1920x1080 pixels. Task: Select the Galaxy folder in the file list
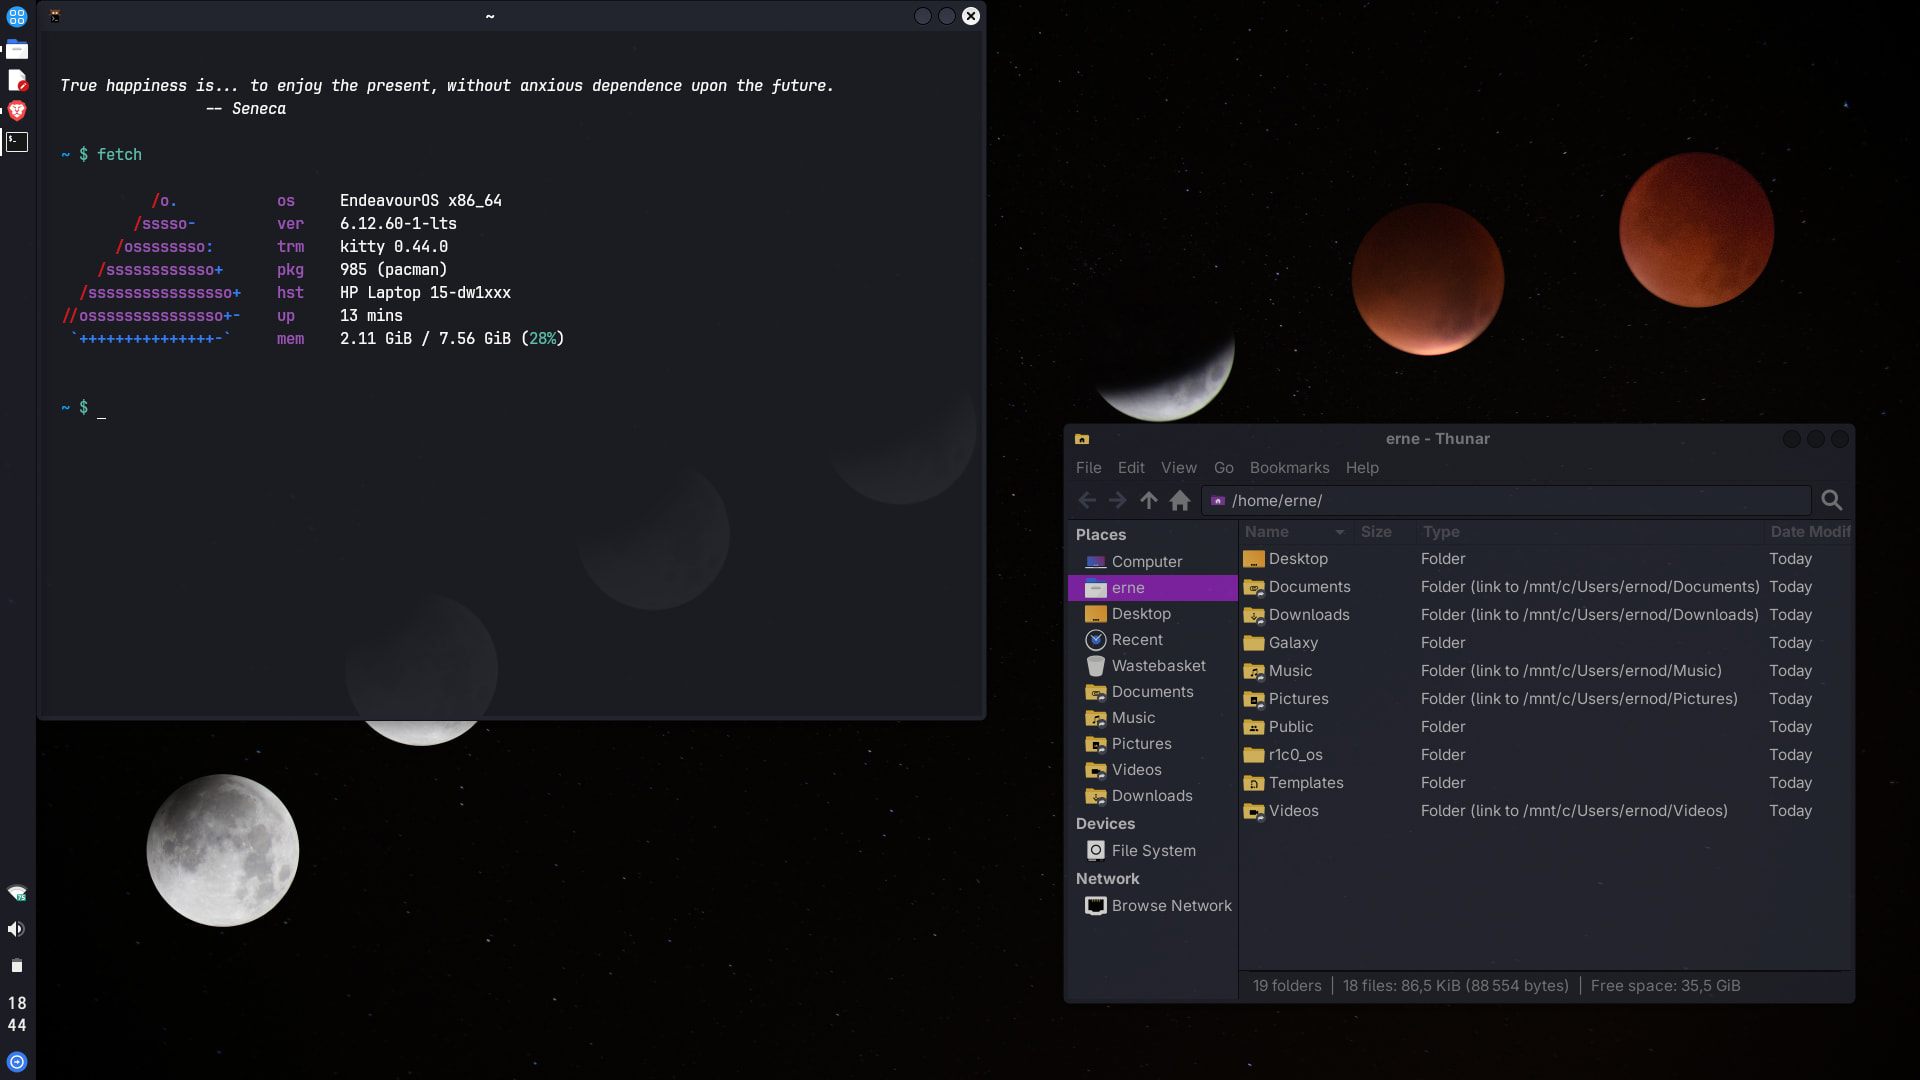point(1293,643)
